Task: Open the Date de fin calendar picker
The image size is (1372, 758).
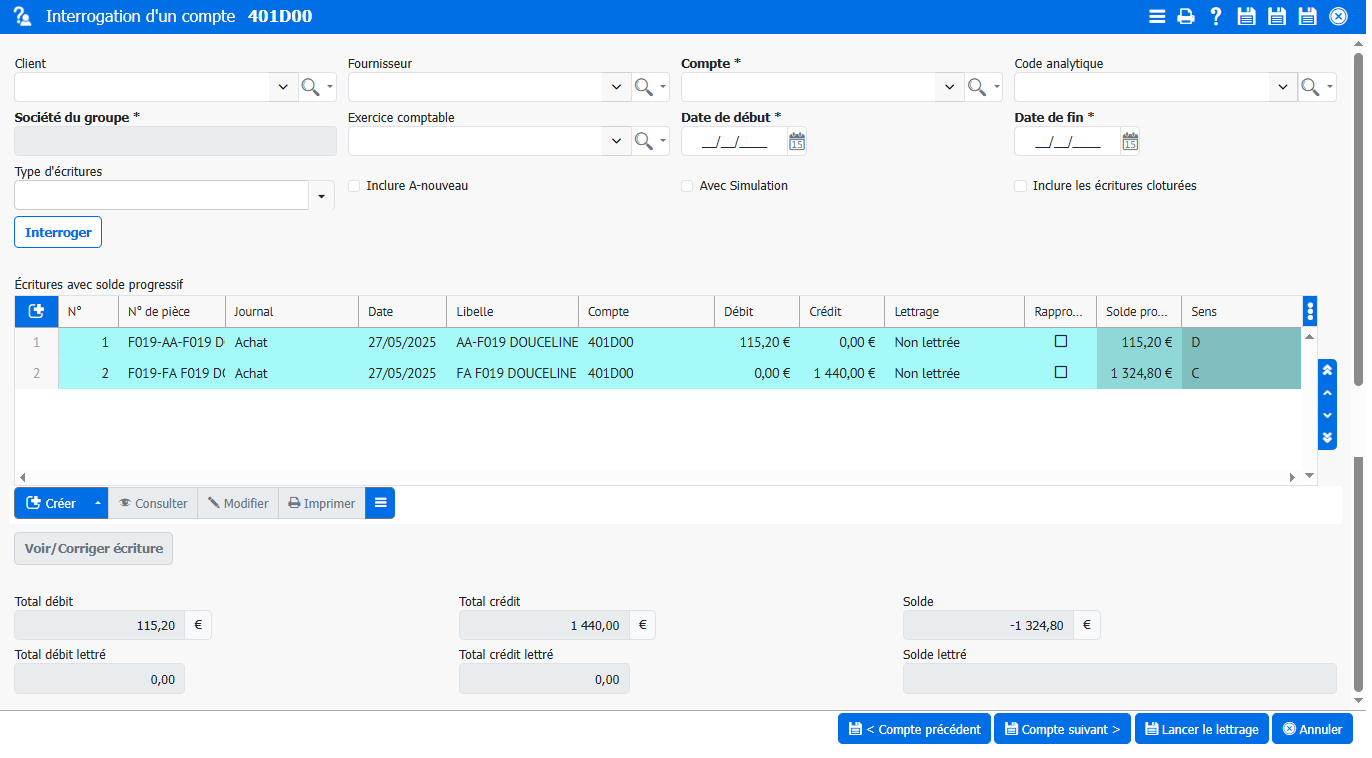Action: [x=1130, y=142]
